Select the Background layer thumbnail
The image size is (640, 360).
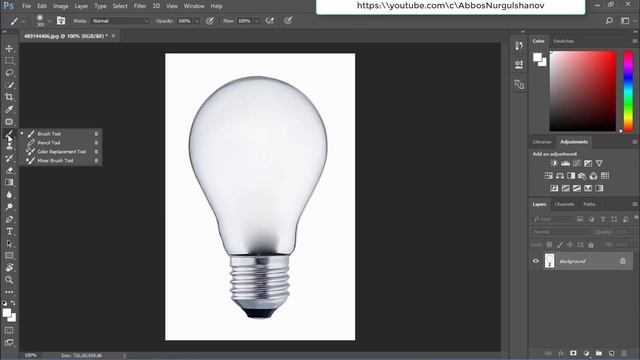tap(550, 261)
